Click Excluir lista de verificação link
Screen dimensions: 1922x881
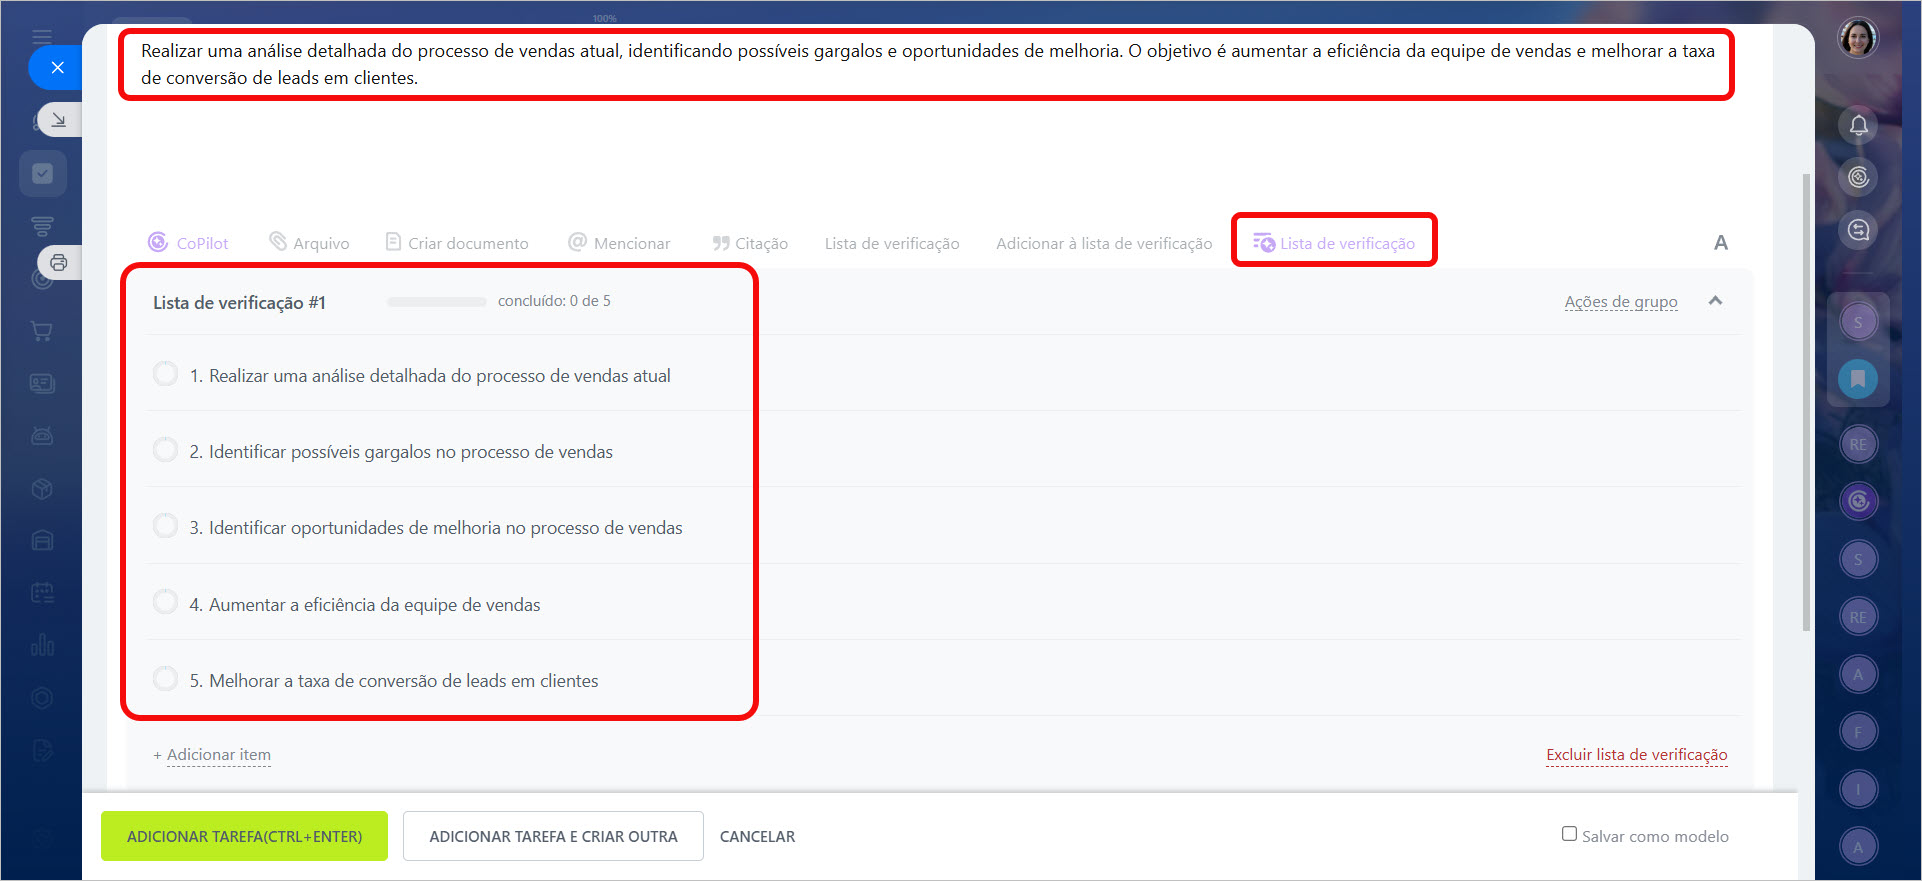[1637, 755]
